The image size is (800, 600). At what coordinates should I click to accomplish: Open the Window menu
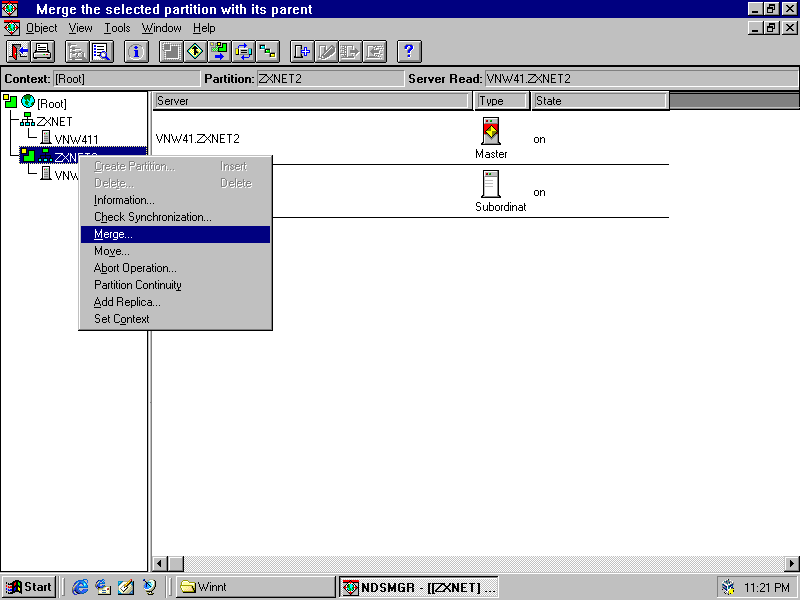click(x=162, y=28)
